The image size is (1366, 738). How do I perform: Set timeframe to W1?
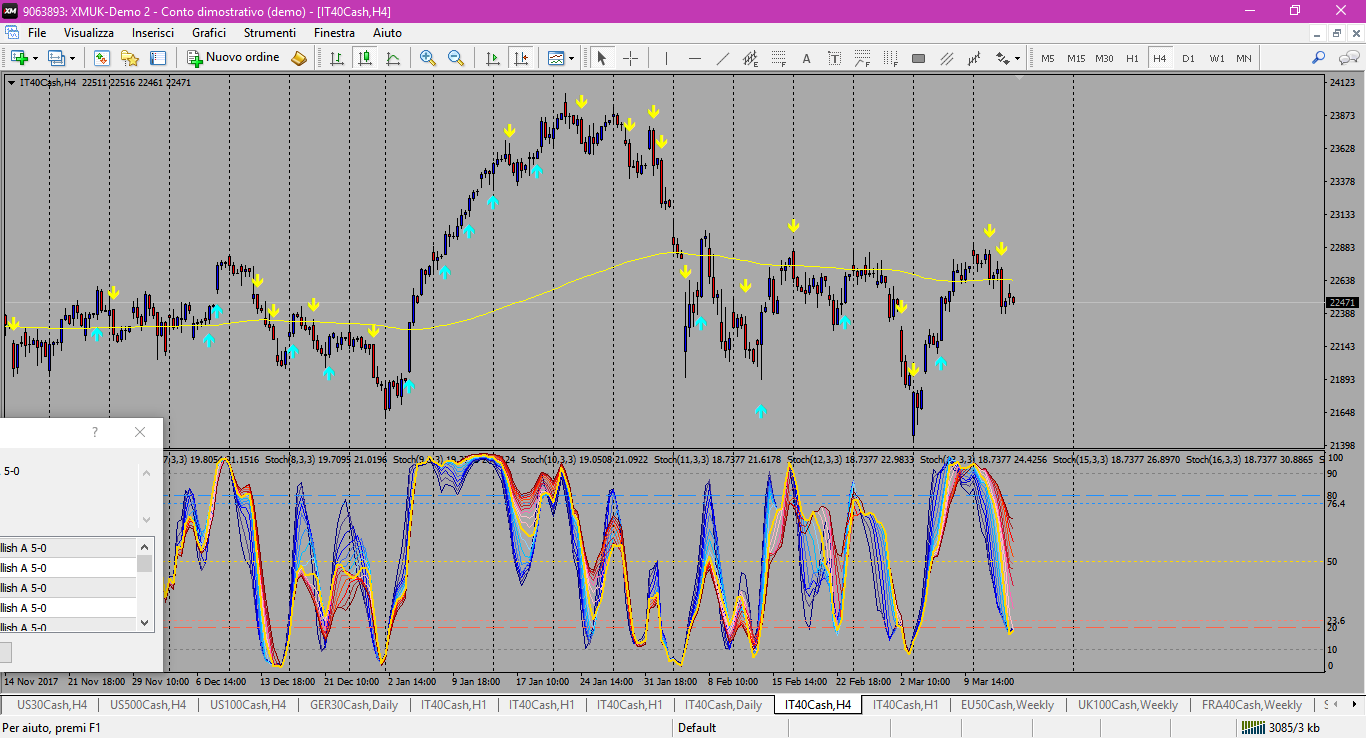click(x=1216, y=58)
